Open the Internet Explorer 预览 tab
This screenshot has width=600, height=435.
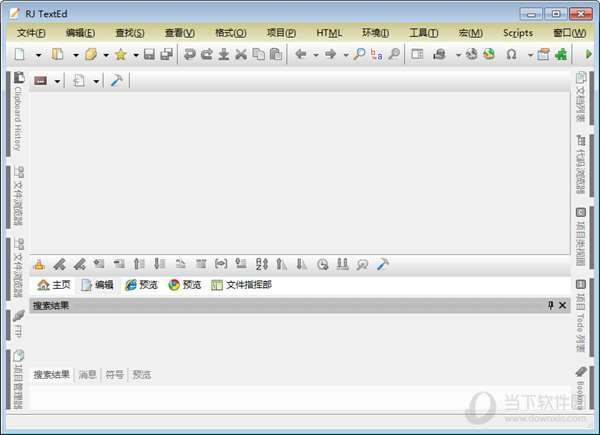pyautogui.click(x=141, y=285)
